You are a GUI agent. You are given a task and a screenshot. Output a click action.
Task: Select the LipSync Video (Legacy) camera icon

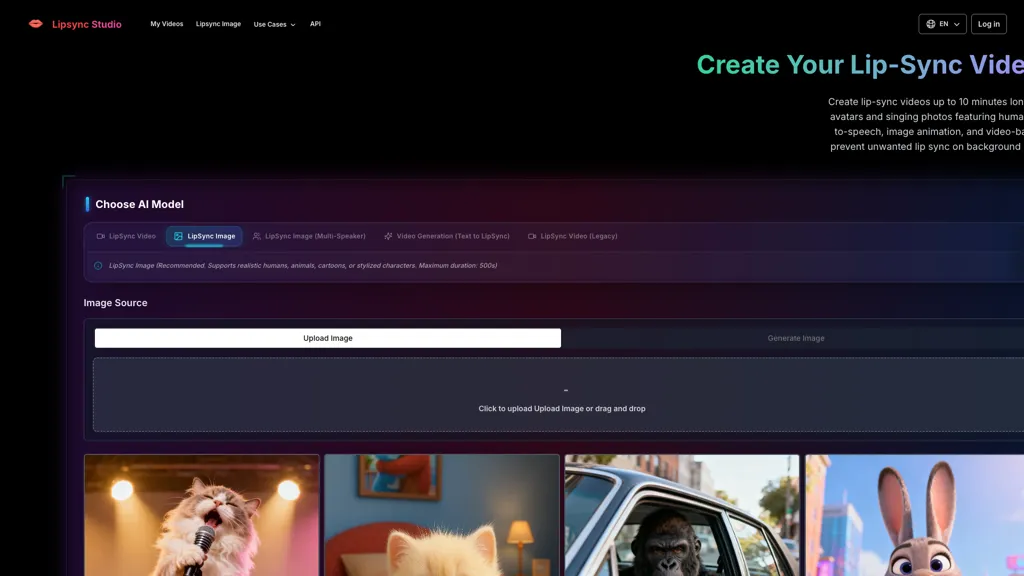pos(532,236)
